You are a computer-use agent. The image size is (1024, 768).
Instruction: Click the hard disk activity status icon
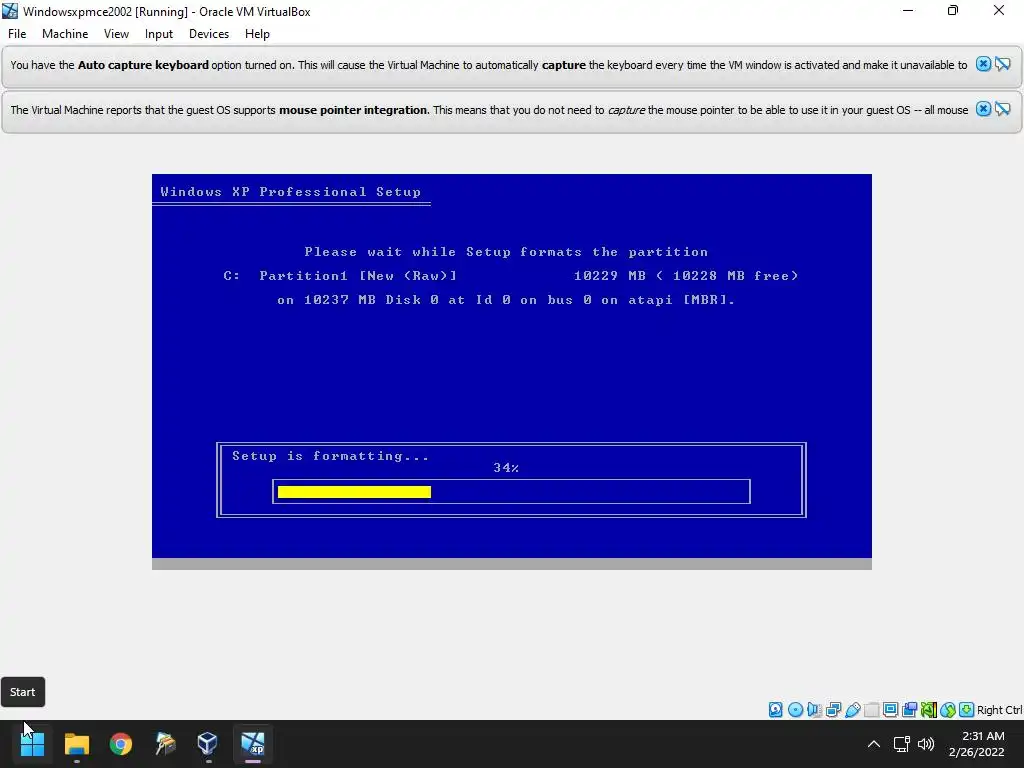[x=775, y=710]
